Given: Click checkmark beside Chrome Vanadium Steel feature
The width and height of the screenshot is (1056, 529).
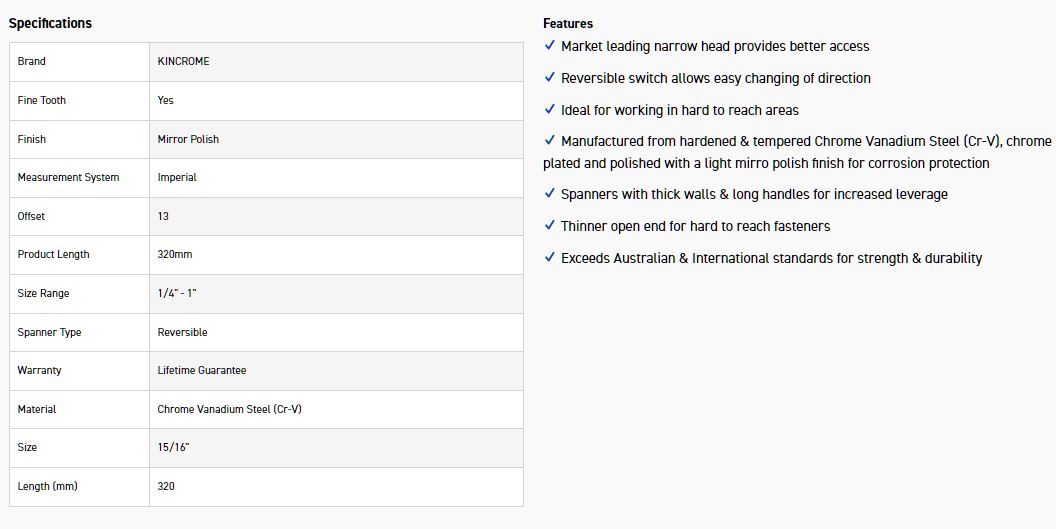Looking at the screenshot, I should point(550,141).
